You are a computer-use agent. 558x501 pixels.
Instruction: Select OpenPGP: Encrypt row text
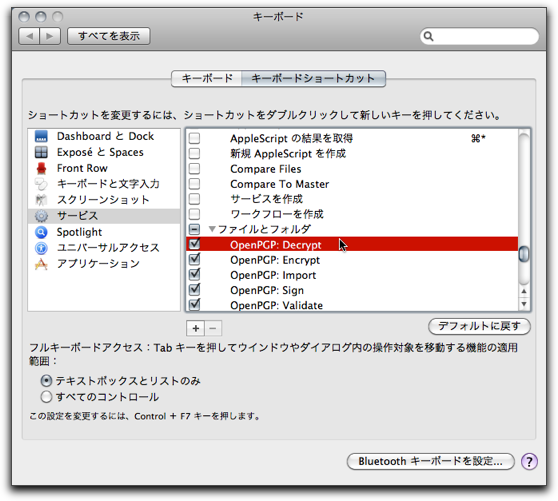tap(275, 260)
